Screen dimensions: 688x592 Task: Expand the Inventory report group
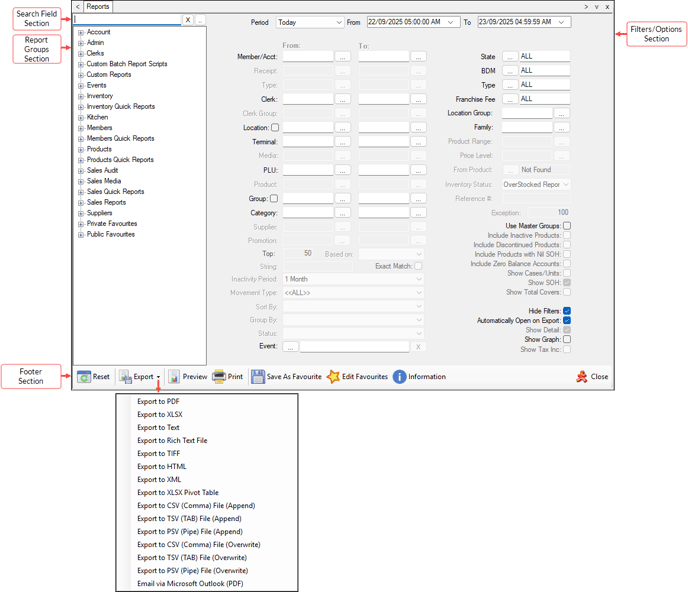(80, 96)
